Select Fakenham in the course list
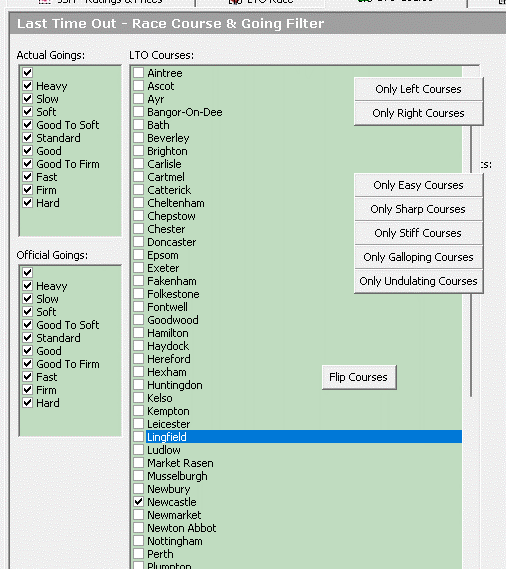This screenshot has height=569, width=506. [x=138, y=281]
